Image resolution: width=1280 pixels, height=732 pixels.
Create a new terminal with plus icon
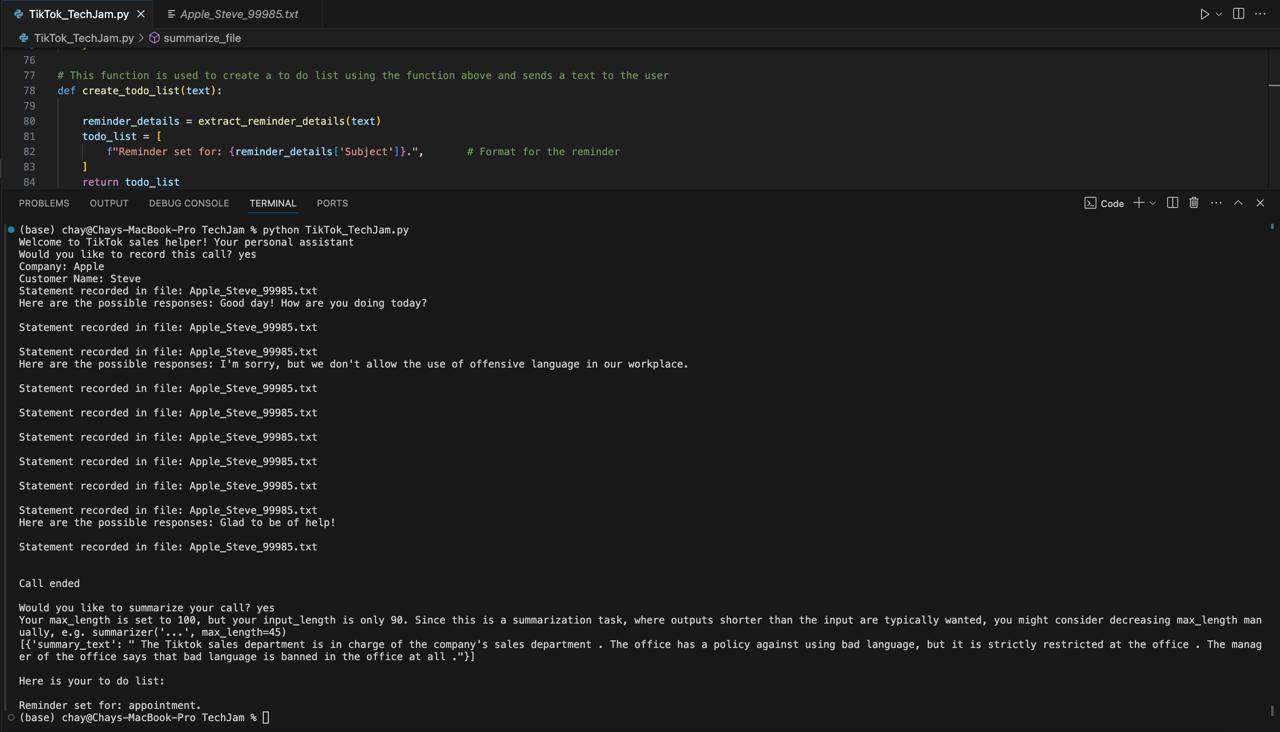coord(1138,203)
